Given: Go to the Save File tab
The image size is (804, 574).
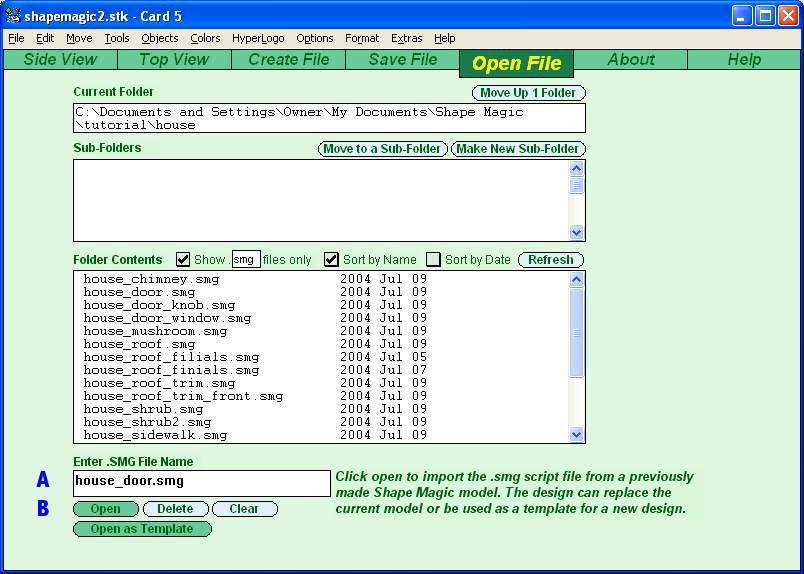Looking at the screenshot, I should click(x=402, y=59).
